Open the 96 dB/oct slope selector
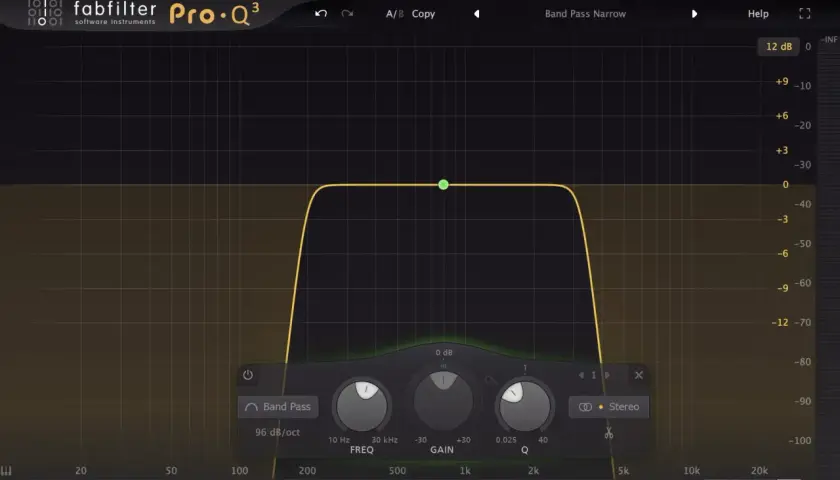840x480 pixels. [x=278, y=432]
